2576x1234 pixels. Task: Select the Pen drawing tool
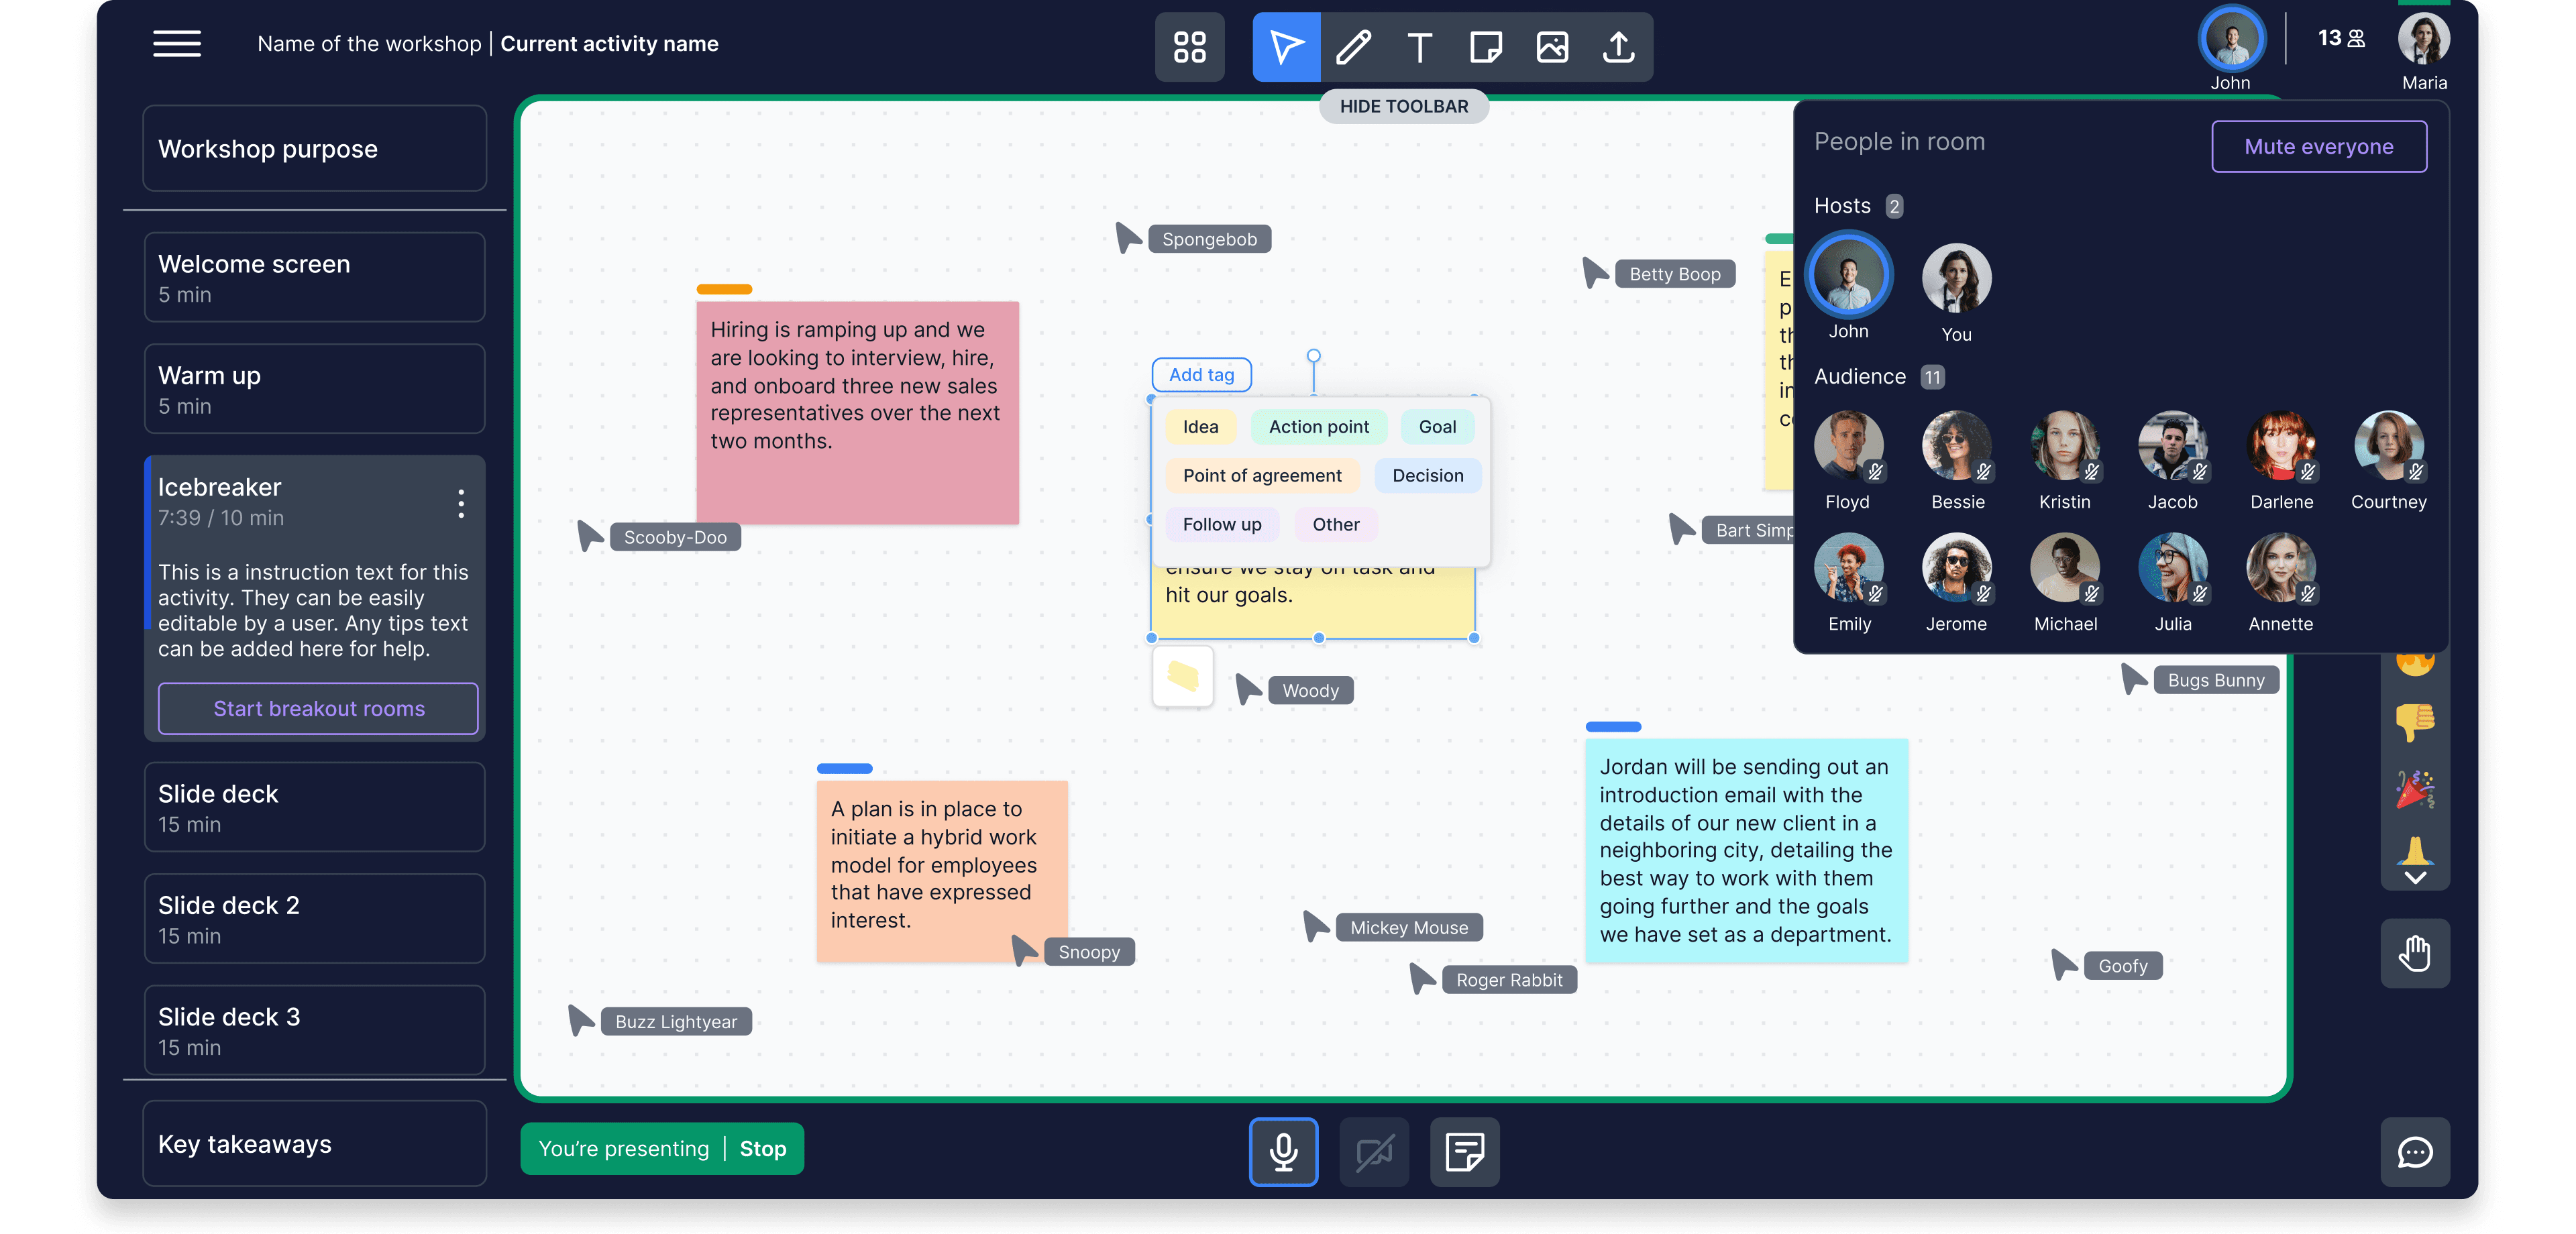(1353, 46)
